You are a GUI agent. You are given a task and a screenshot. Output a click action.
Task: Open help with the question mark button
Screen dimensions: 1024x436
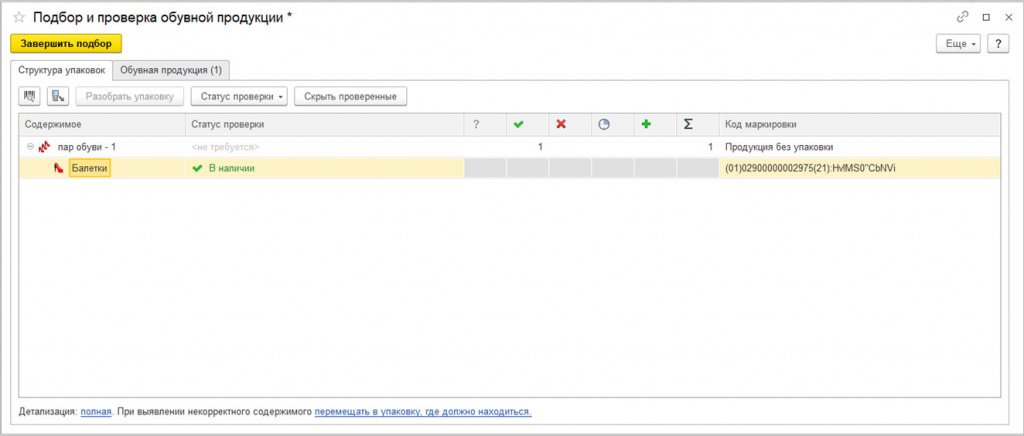997,44
